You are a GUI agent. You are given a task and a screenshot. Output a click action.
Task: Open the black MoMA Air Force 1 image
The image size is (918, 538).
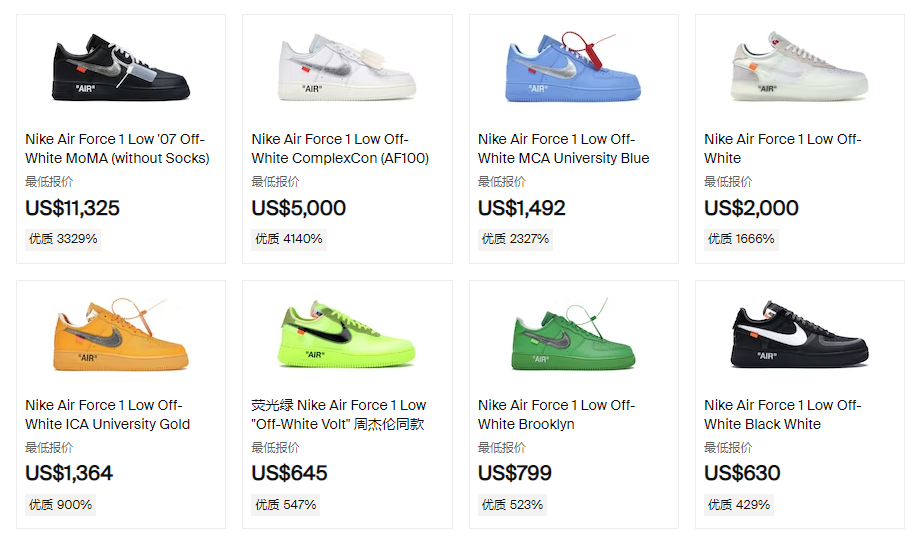tap(121, 67)
